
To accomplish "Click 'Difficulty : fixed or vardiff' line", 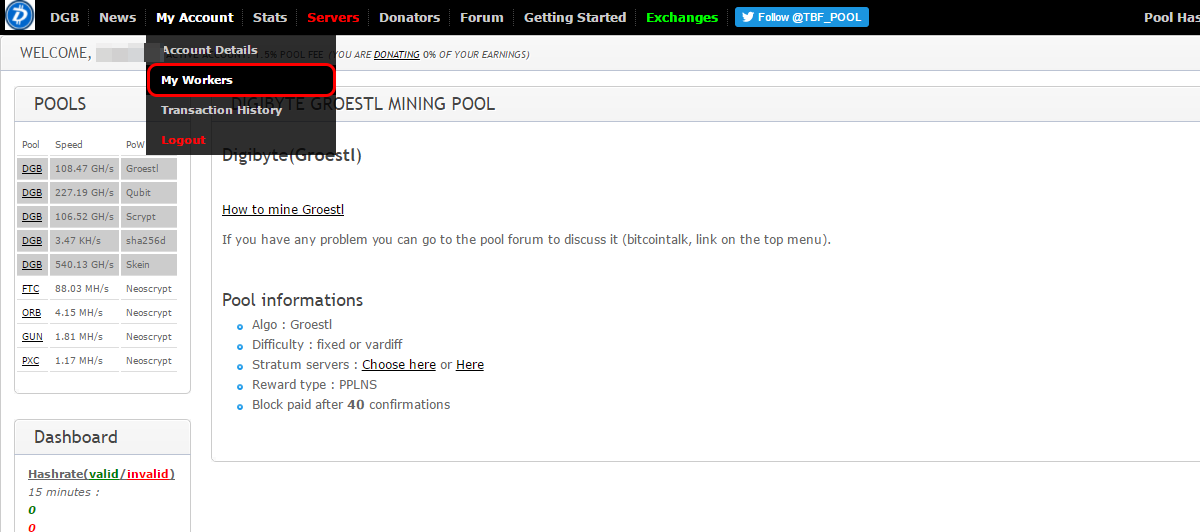I will pos(327,345).
